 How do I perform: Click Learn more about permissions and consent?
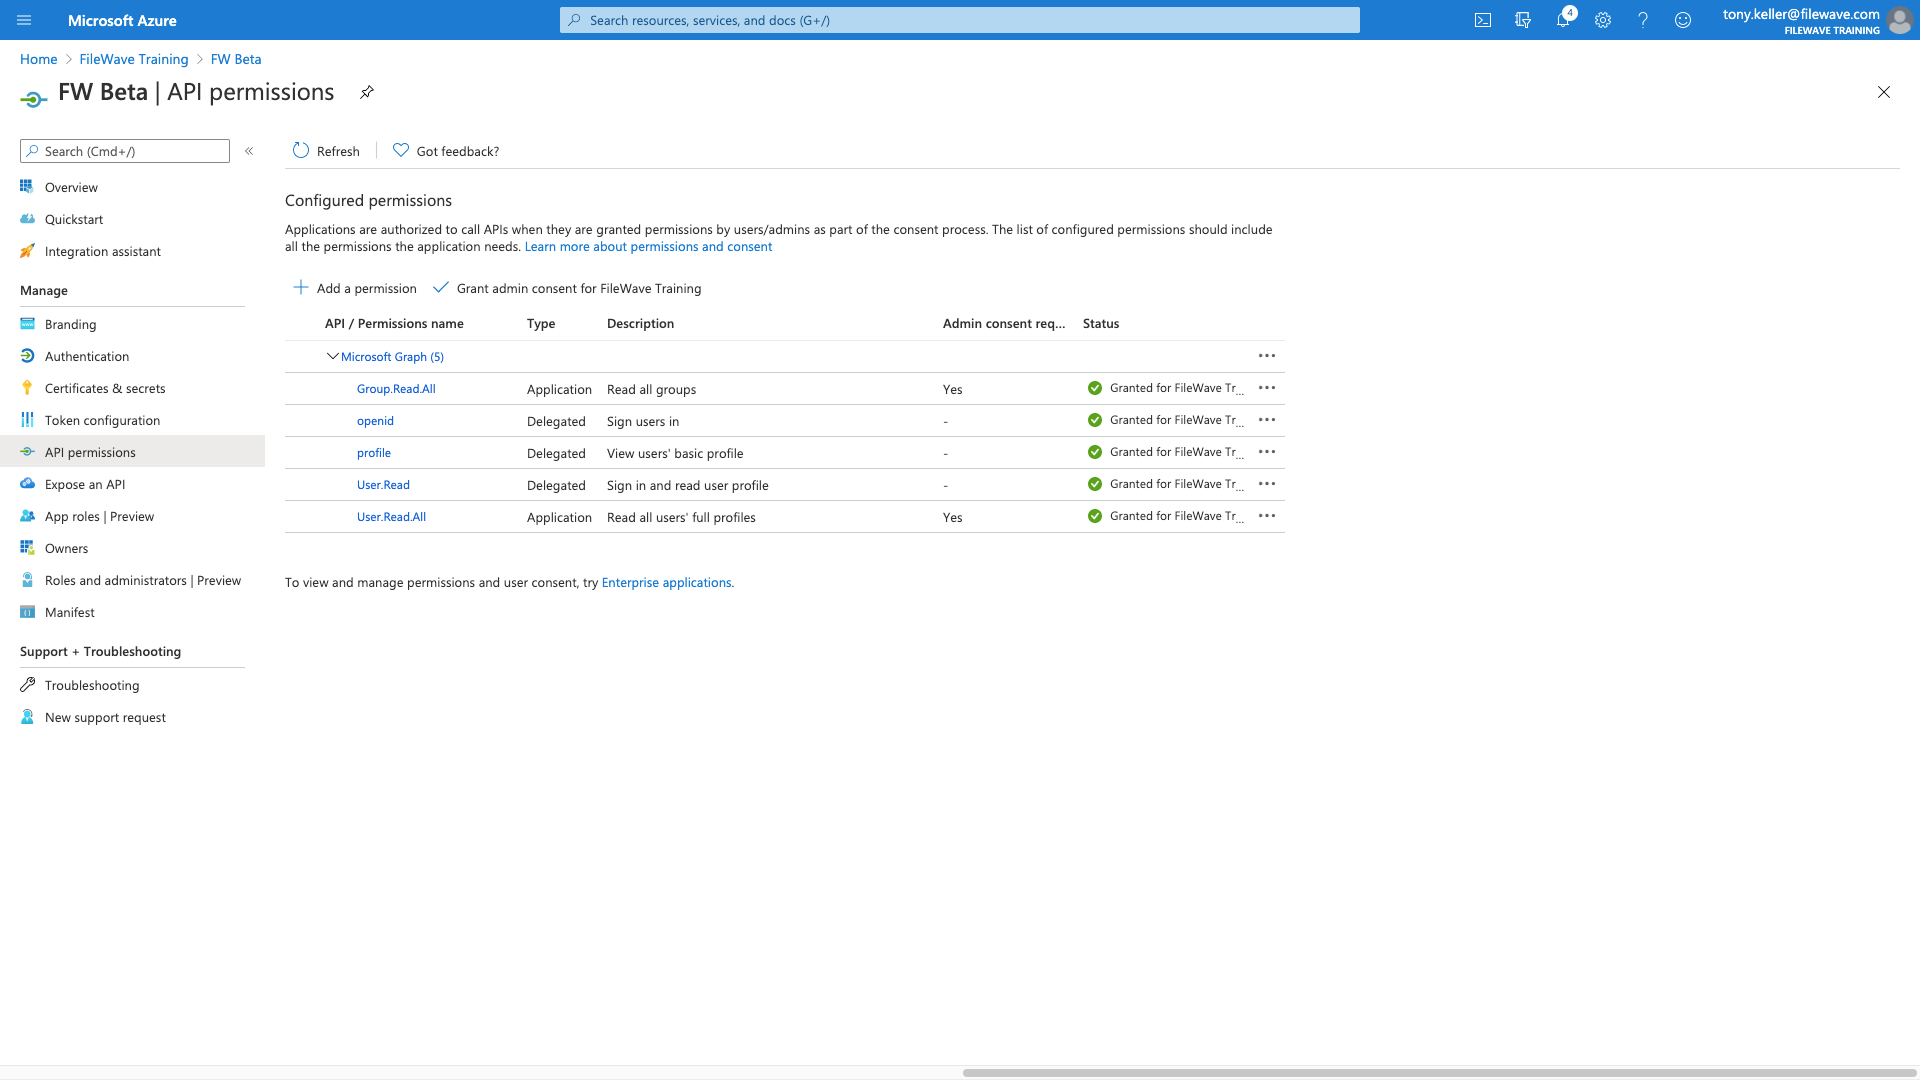coord(648,247)
